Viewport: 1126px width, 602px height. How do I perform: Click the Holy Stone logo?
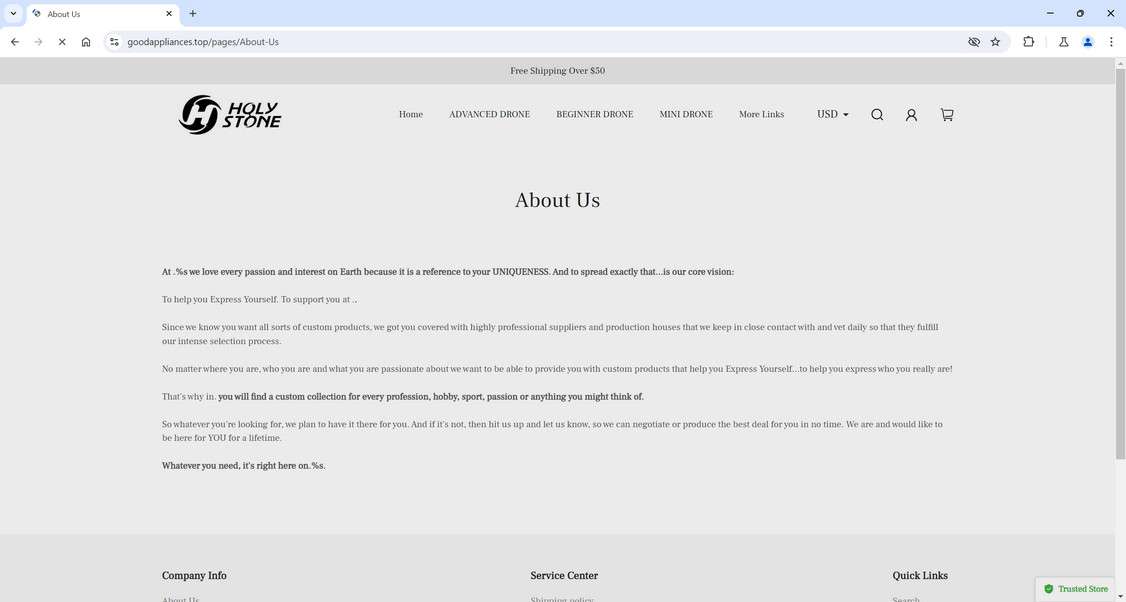coord(230,115)
